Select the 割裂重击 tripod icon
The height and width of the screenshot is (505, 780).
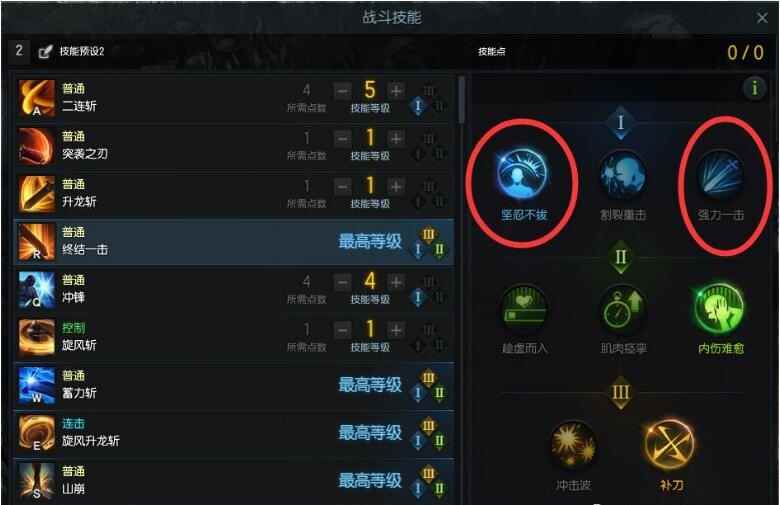pyautogui.click(x=622, y=175)
